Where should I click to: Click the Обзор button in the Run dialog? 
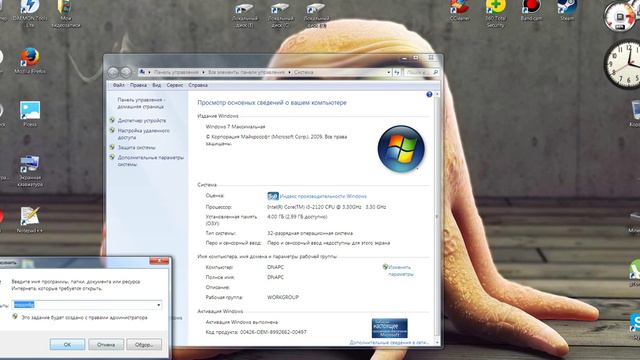tap(144, 344)
